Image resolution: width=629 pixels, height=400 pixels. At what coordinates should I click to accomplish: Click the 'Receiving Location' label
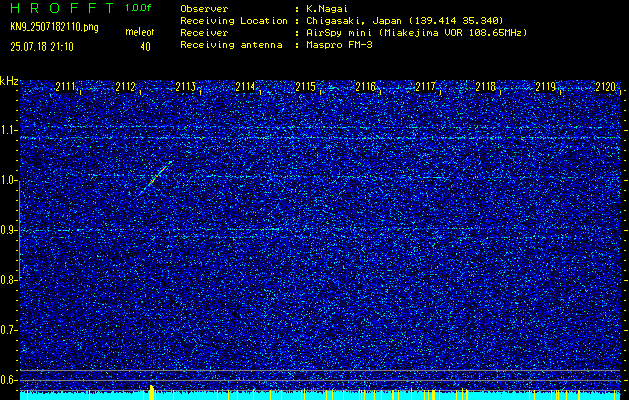tap(234, 21)
